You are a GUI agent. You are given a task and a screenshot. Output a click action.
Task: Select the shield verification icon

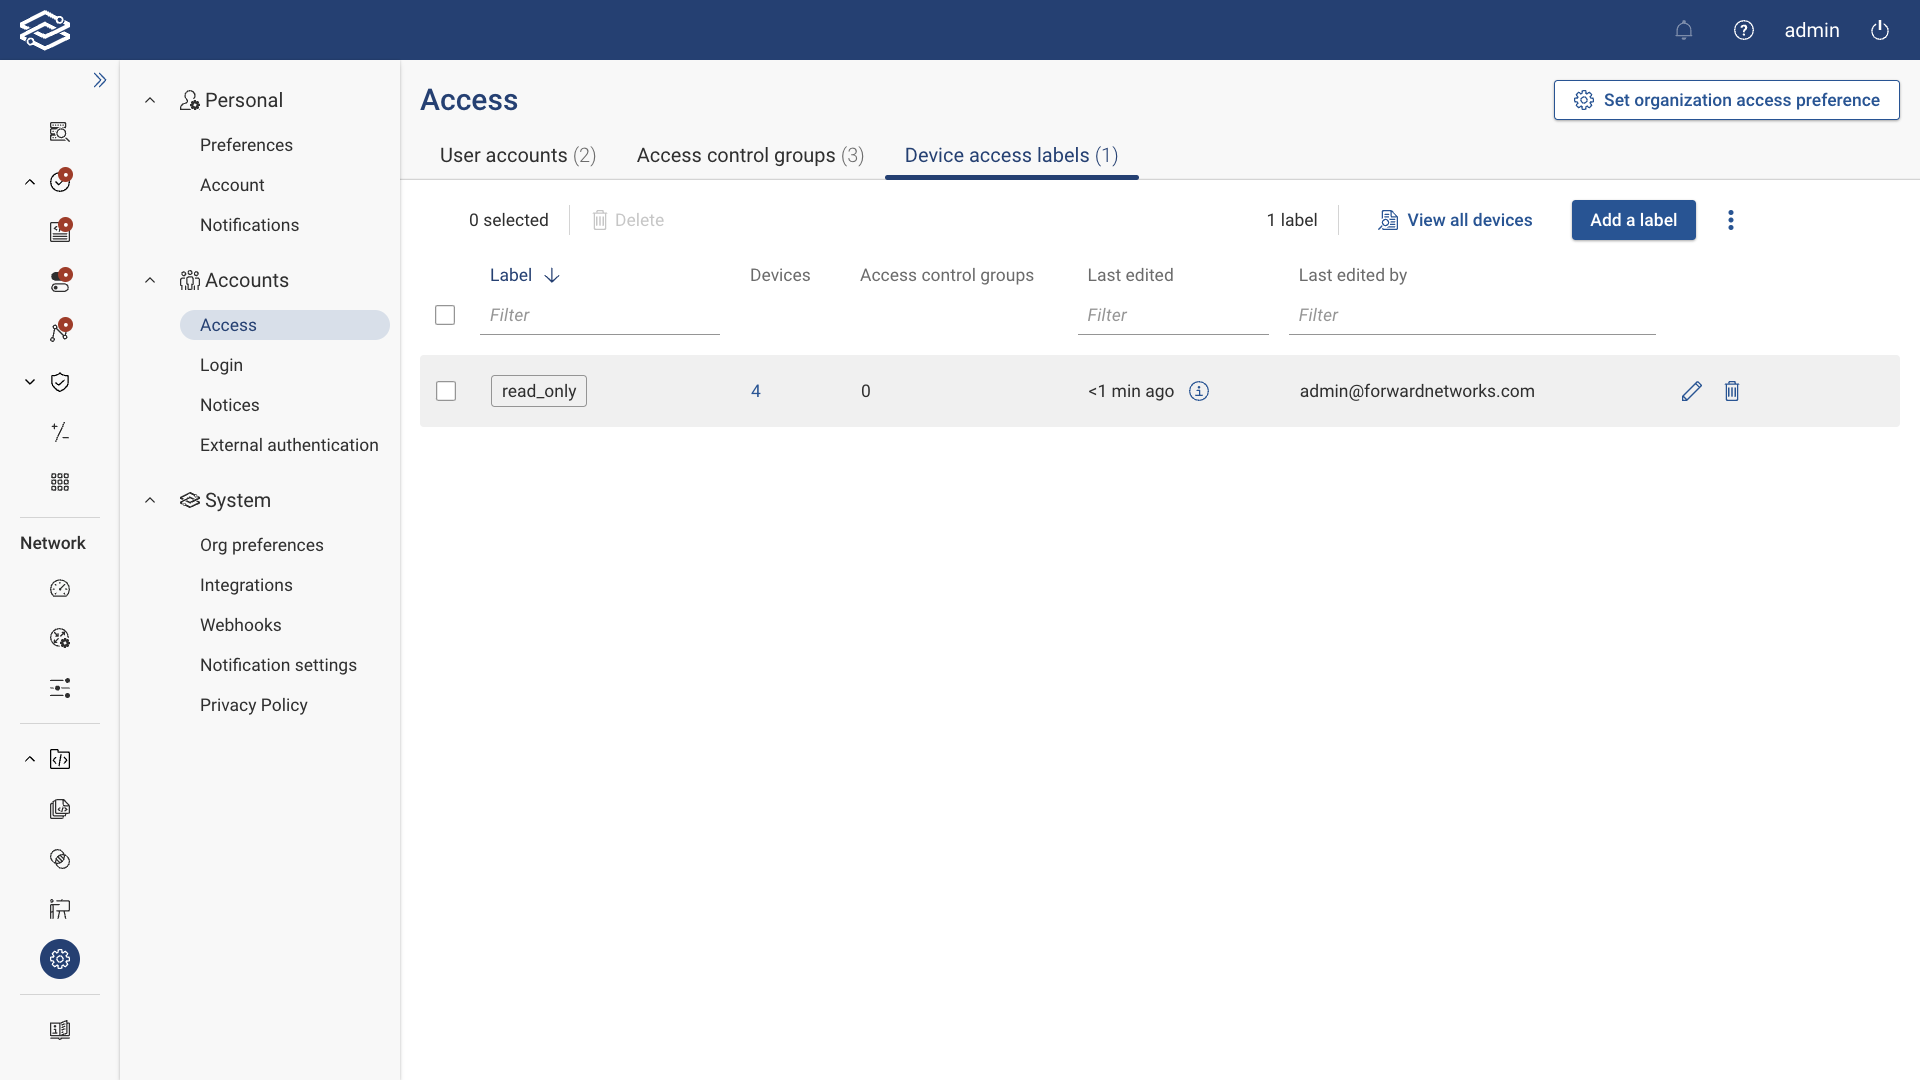coord(60,383)
